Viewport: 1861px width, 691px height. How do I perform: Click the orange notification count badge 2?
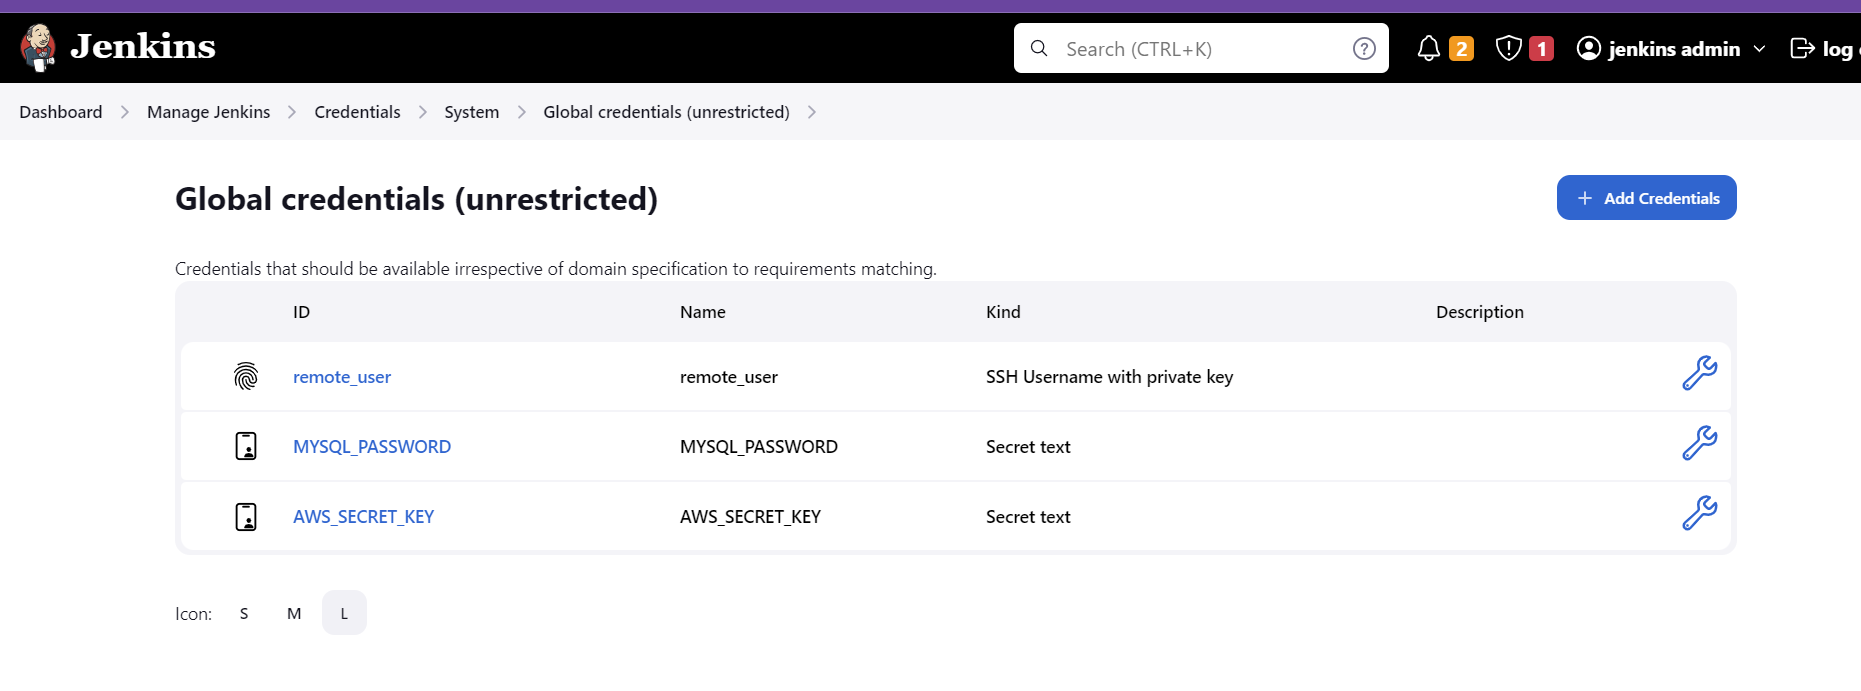(x=1461, y=48)
